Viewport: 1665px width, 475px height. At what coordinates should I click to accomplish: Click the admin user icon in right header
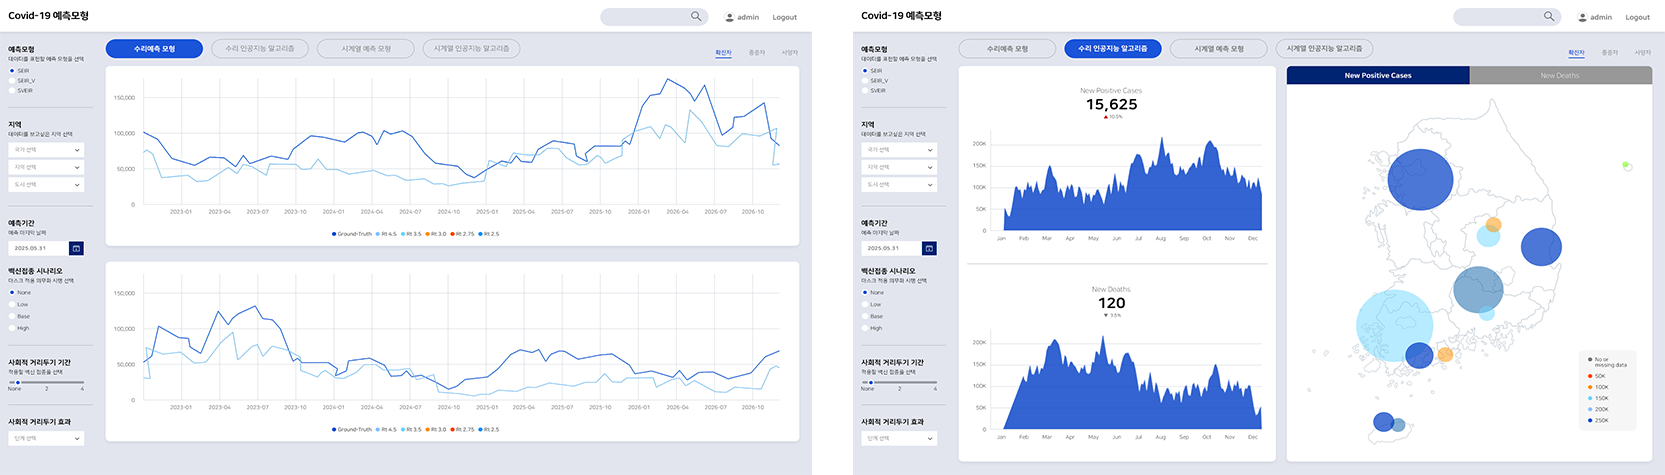[1583, 17]
